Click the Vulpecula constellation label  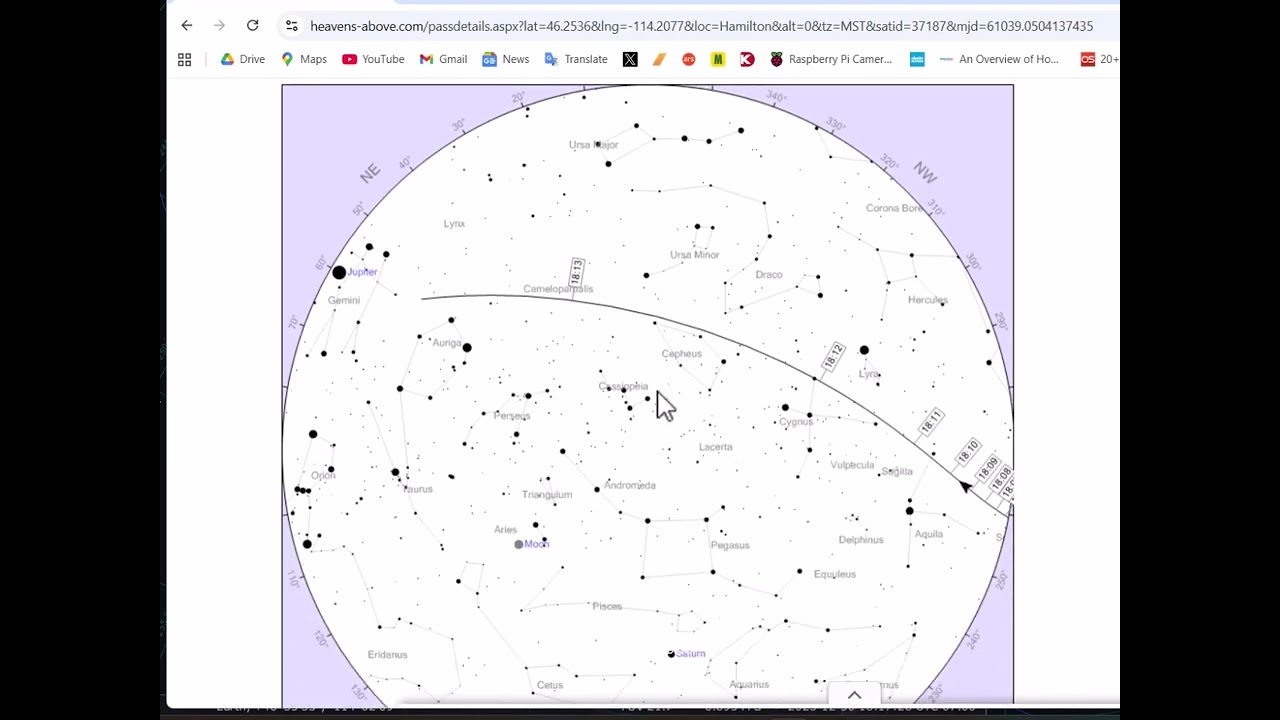coord(852,465)
